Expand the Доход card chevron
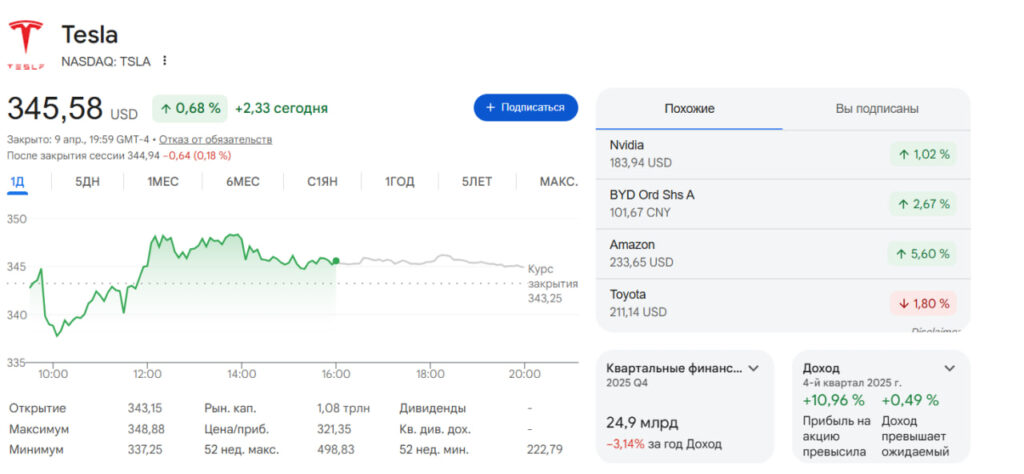Image resolution: width=1024 pixels, height=474 pixels. pyautogui.click(x=949, y=368)
